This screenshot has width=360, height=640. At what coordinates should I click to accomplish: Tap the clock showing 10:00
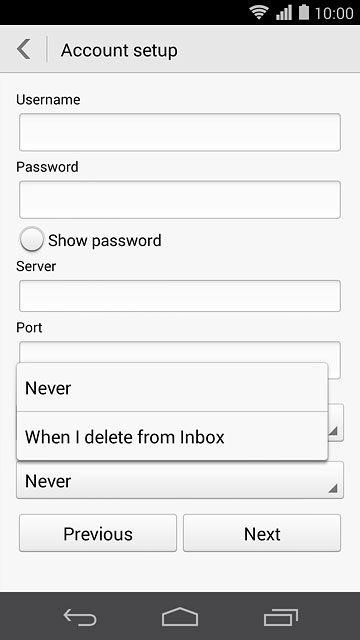[x=334, y=13]
